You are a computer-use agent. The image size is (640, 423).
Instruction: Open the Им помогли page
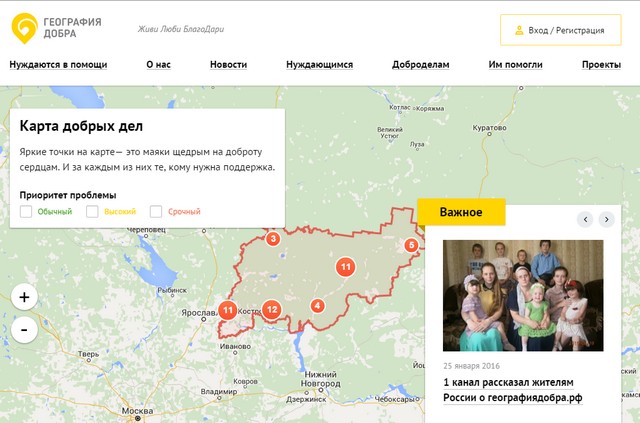[516, 65]
